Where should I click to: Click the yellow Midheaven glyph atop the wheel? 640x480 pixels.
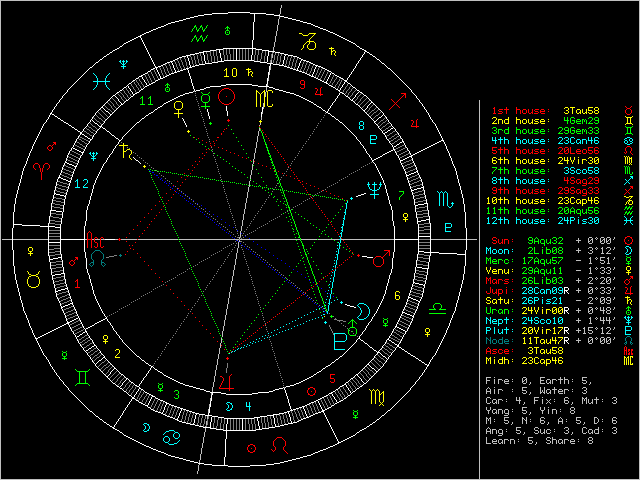[262, 98]
